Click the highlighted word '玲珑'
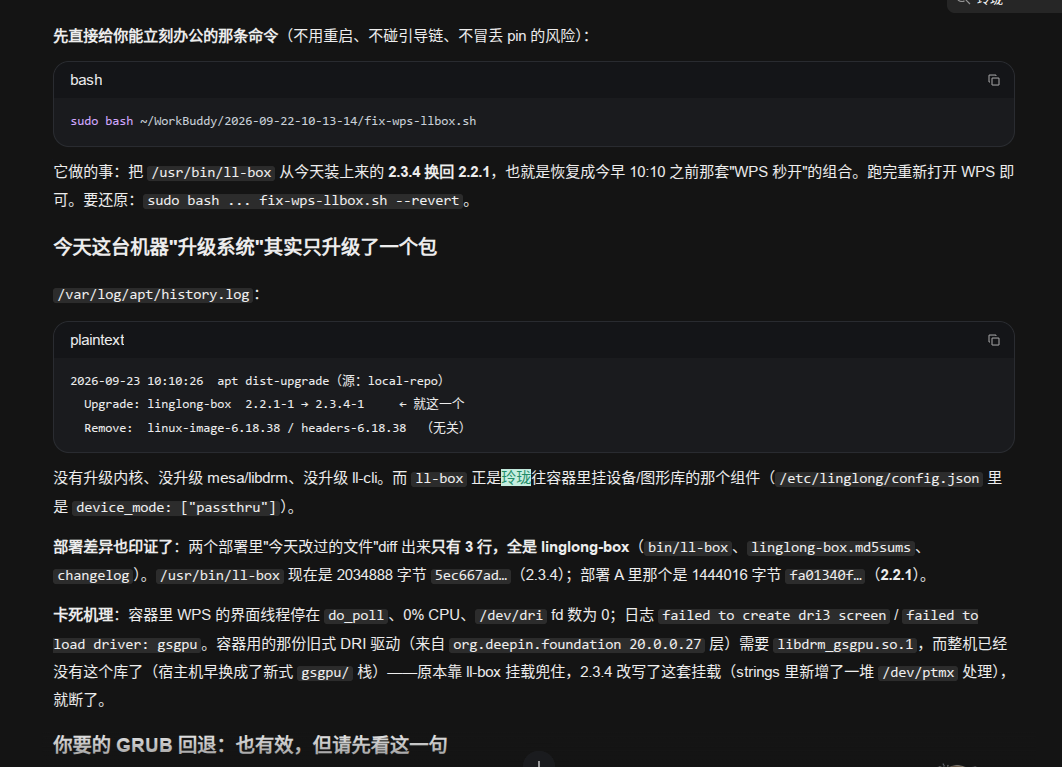This screenshot has height=767, width=1062. pyautogui.click(x=516, y=478)
